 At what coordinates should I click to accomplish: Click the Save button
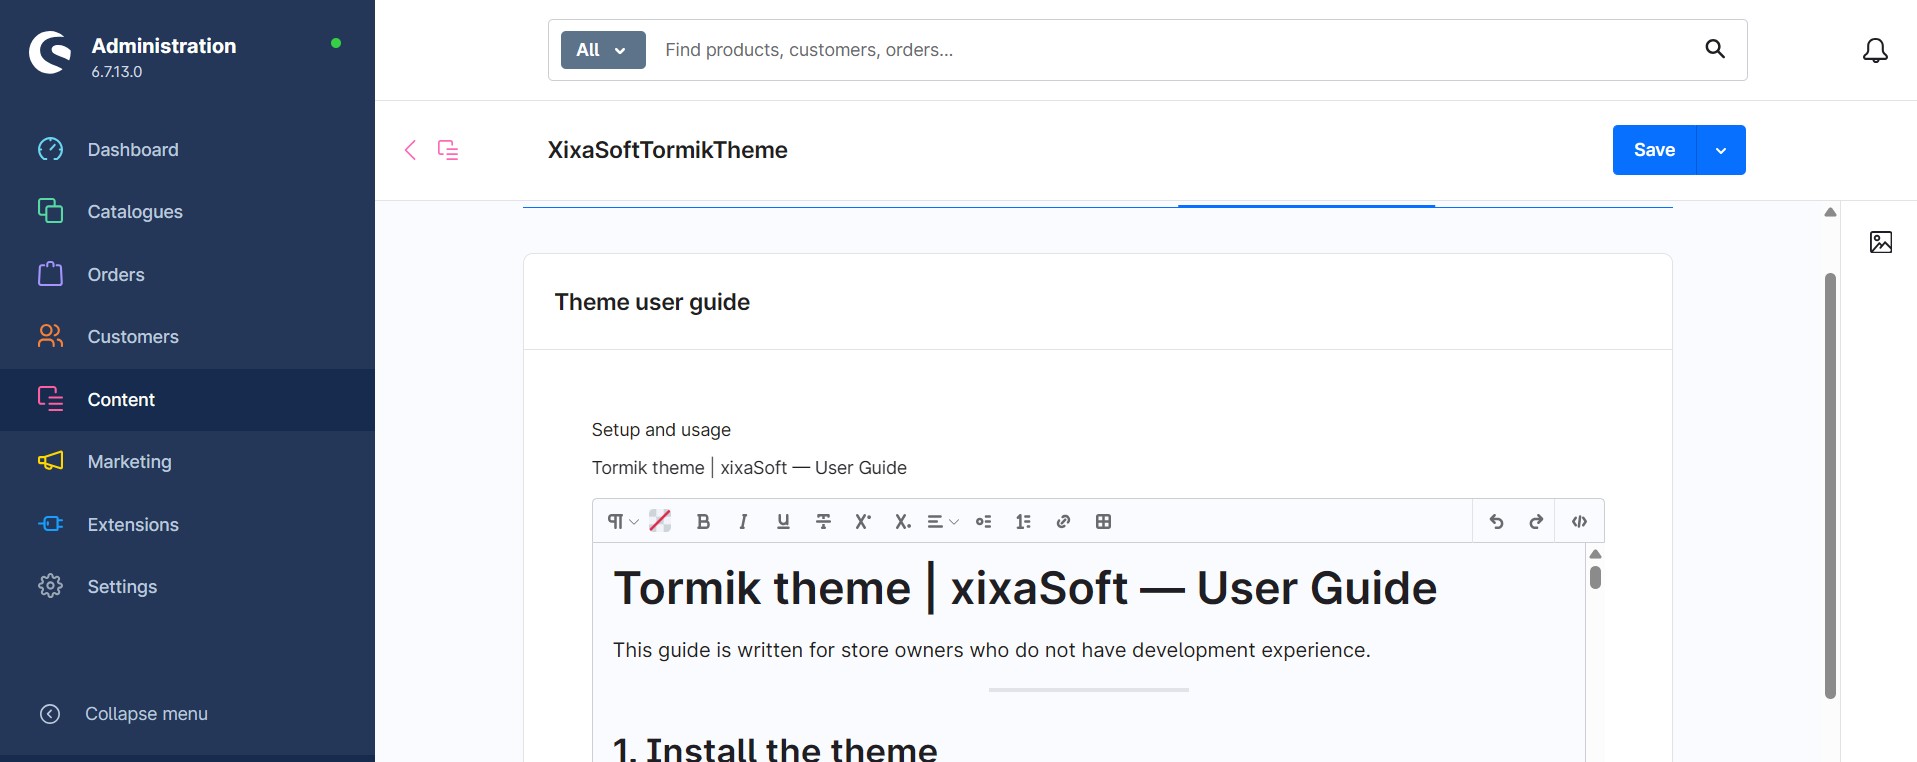point(1654,150)
